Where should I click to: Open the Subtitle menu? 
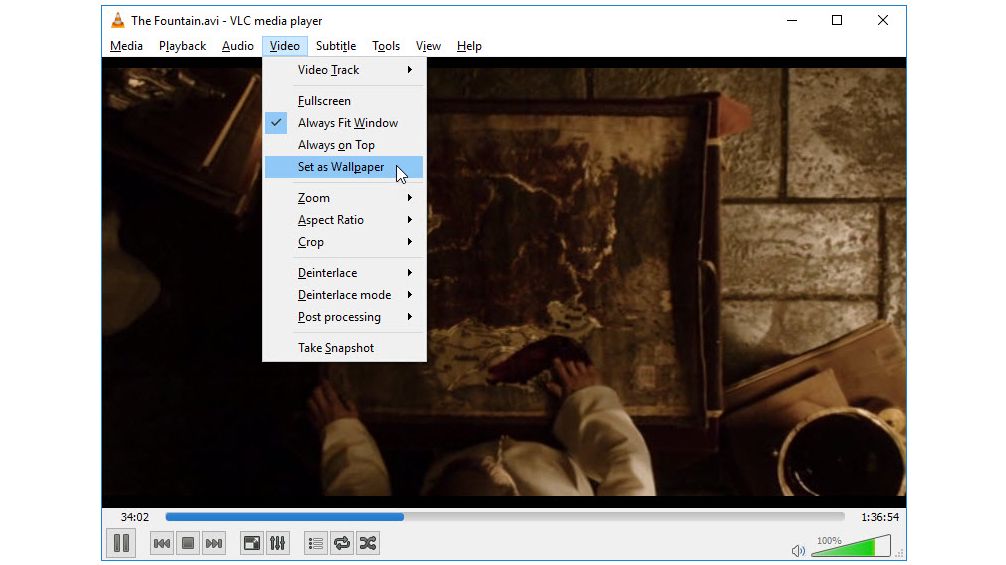(x=336, y=46)
